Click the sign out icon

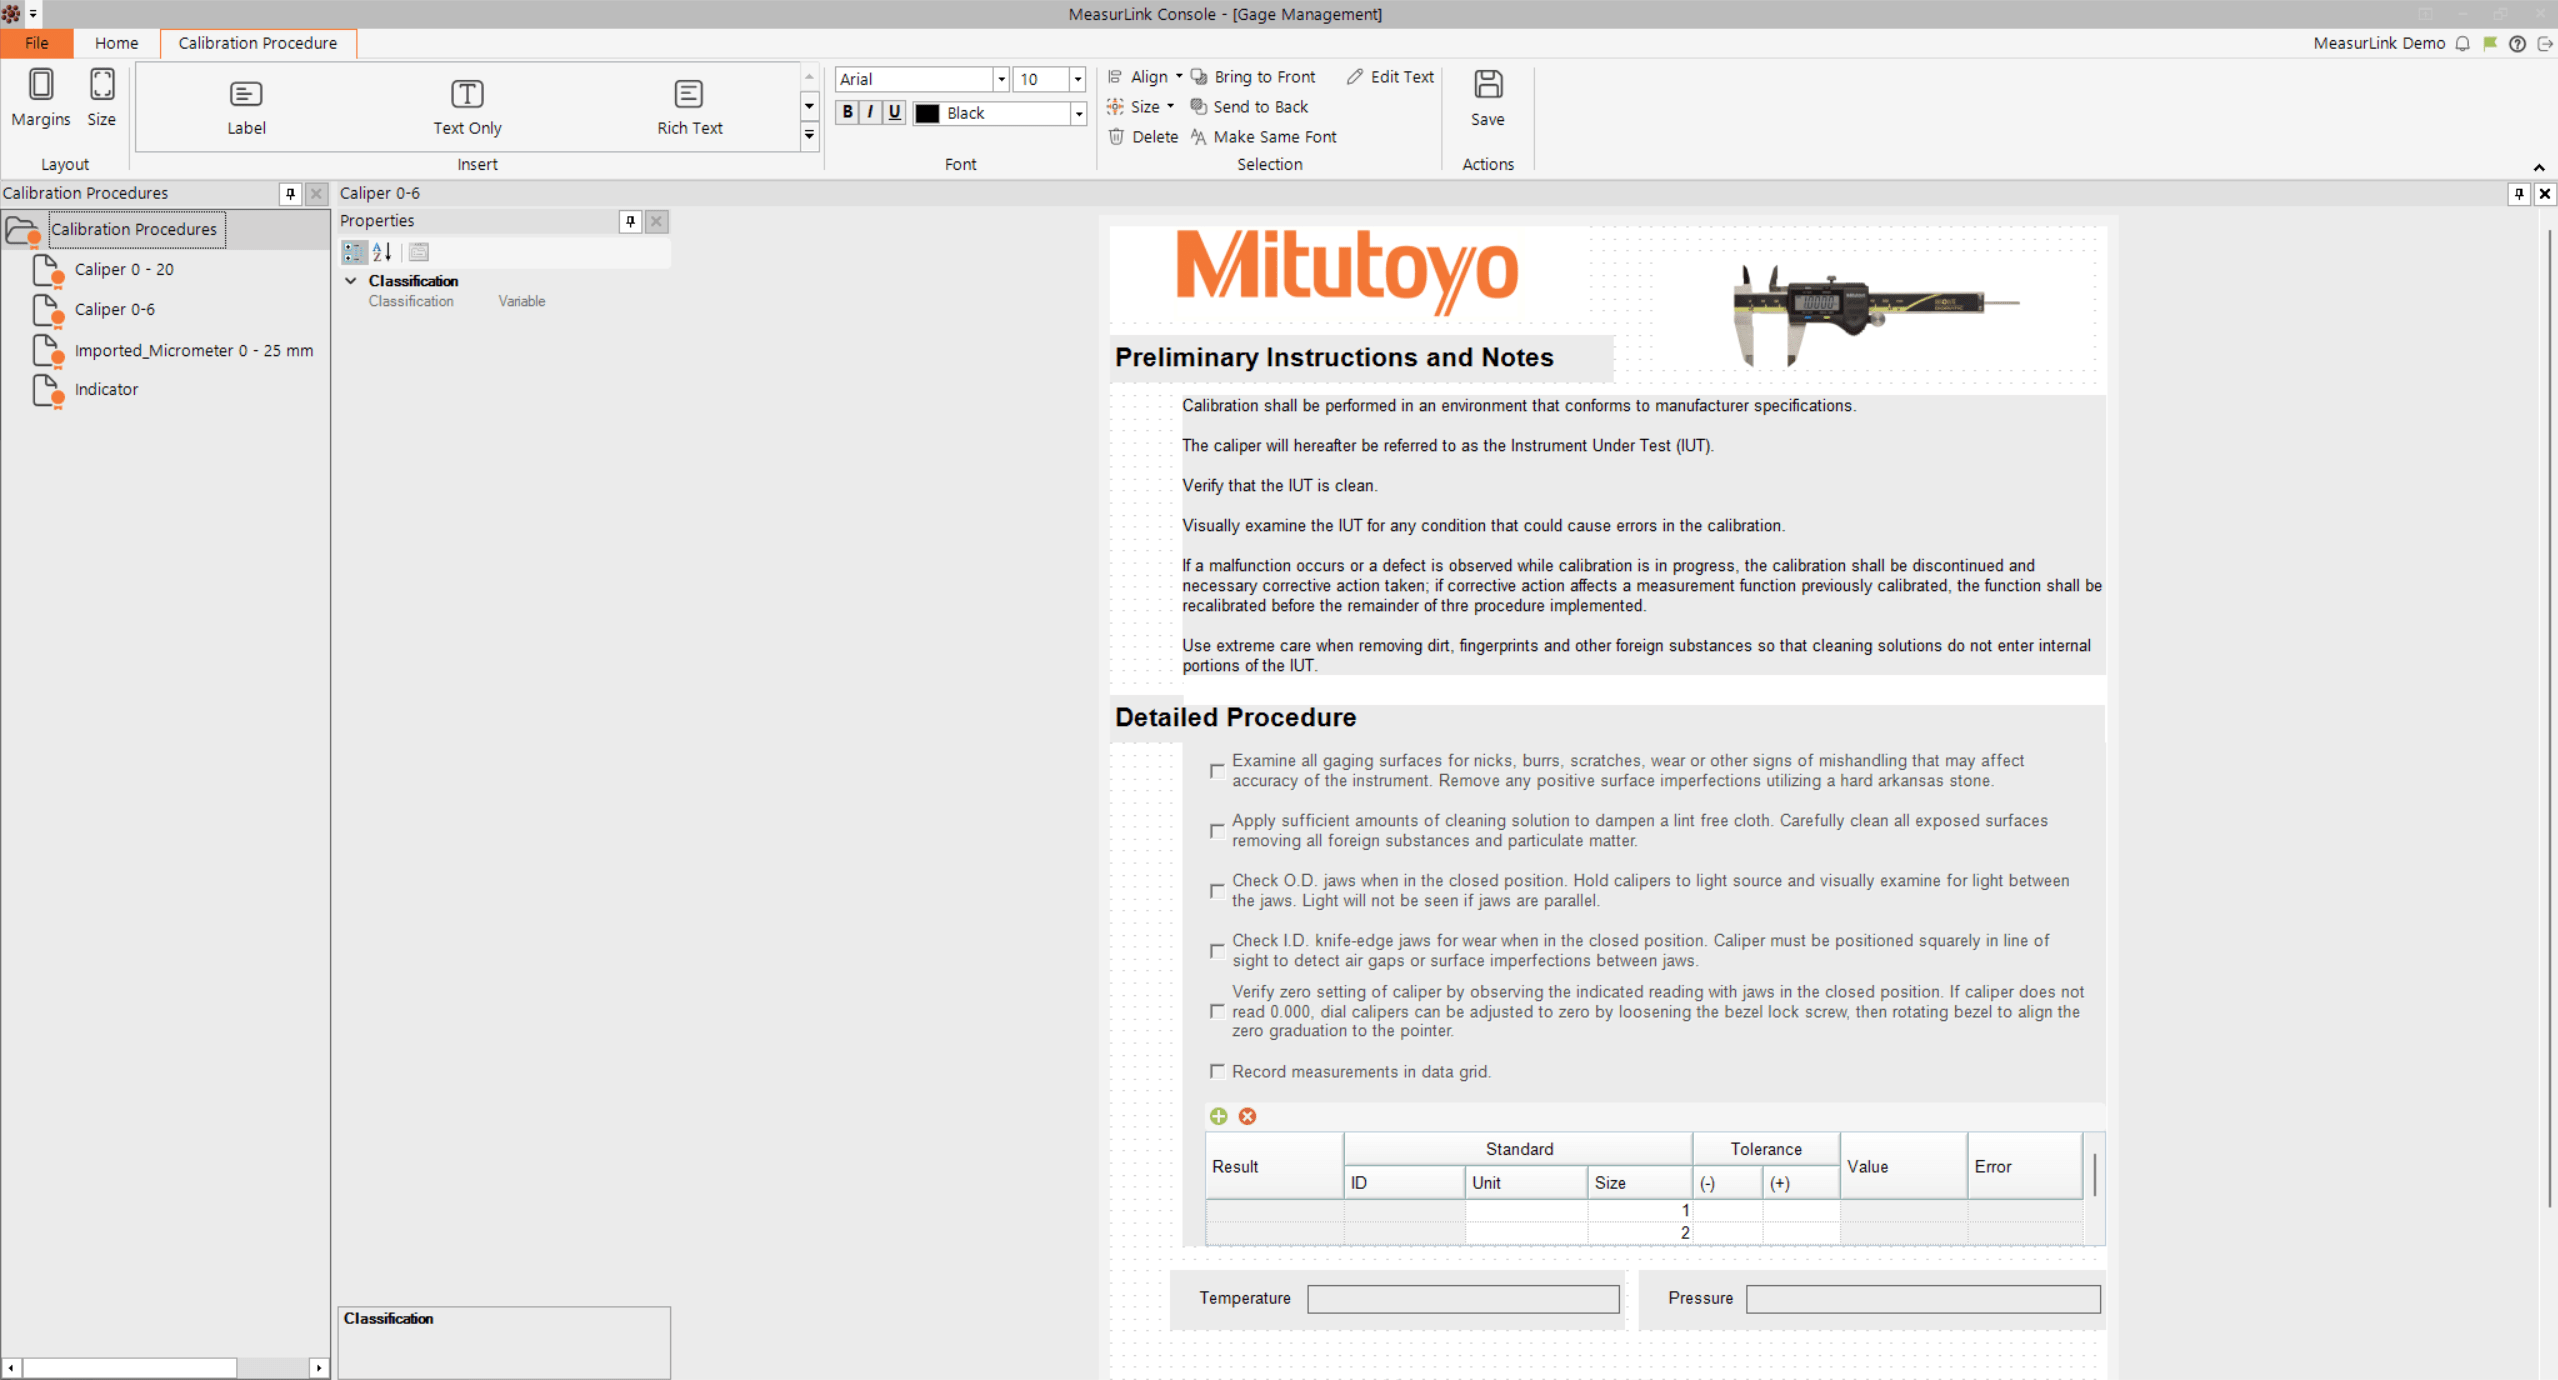click(x=2545, y=43)
